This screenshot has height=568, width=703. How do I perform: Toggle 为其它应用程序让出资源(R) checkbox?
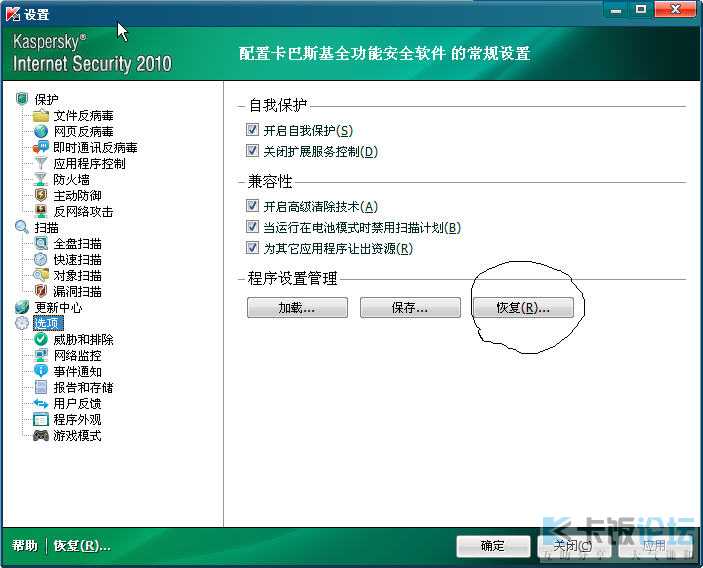252,248
